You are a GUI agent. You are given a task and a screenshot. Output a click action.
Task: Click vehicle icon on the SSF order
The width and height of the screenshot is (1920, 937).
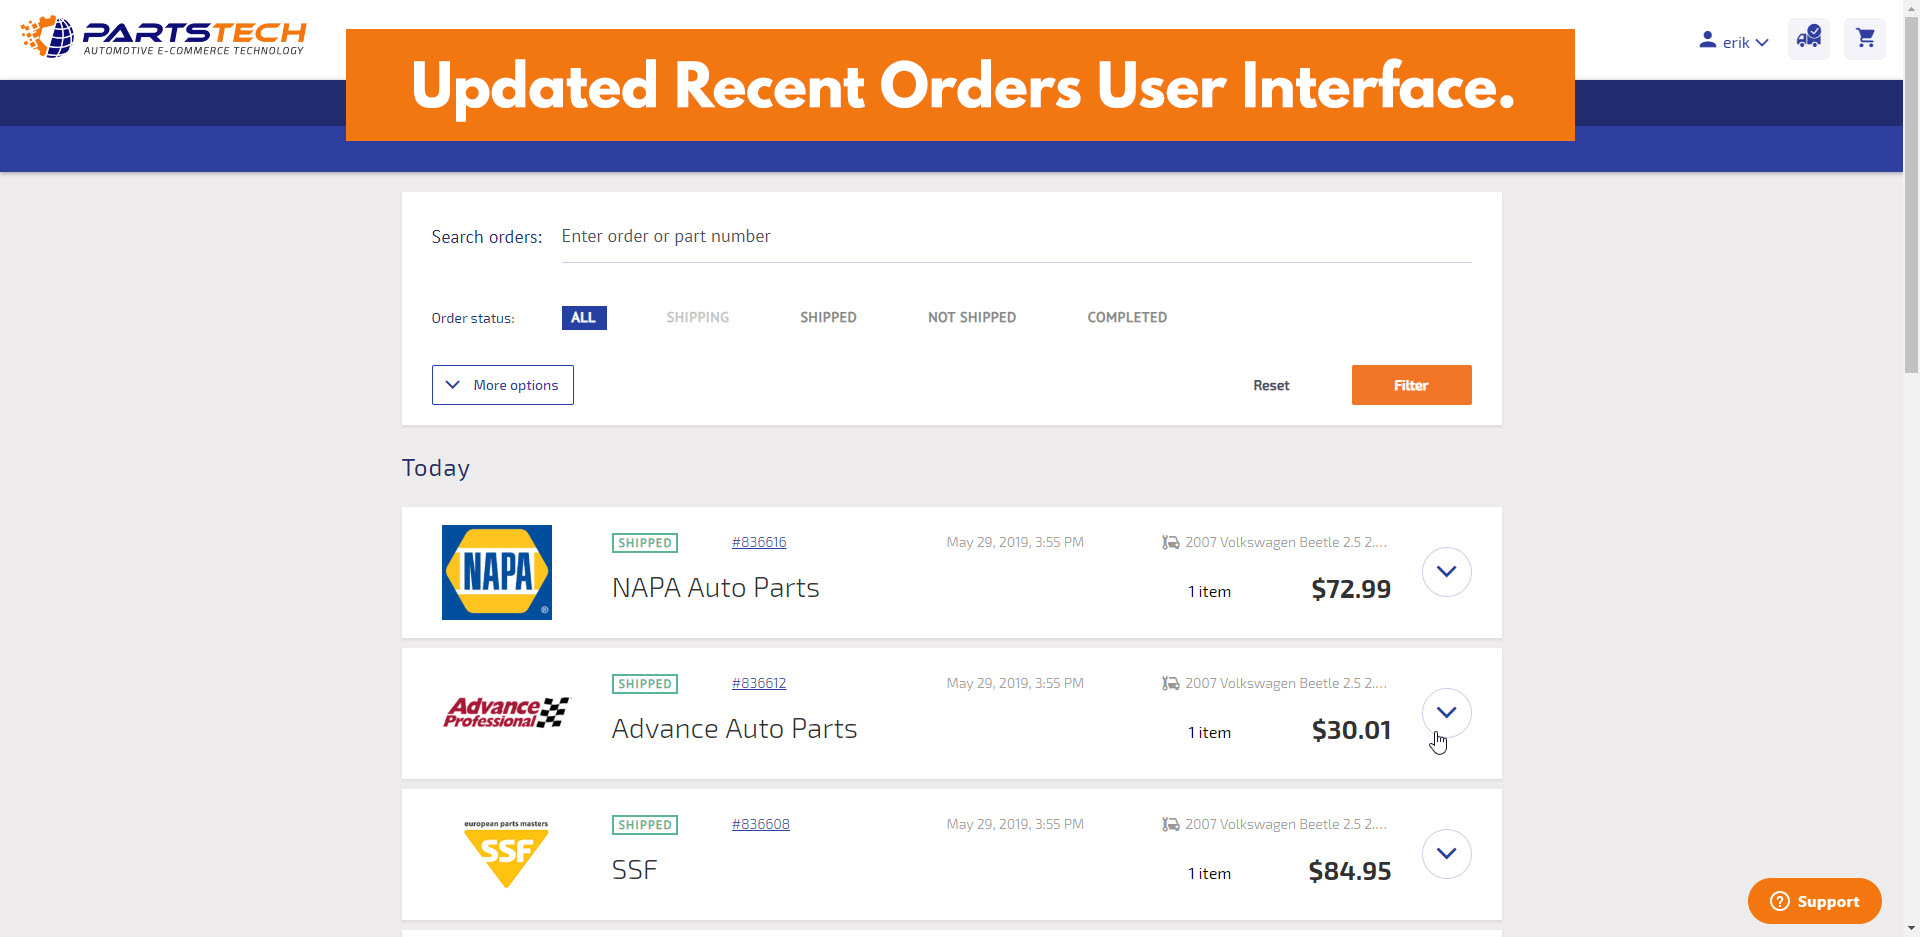(1170, 824)
